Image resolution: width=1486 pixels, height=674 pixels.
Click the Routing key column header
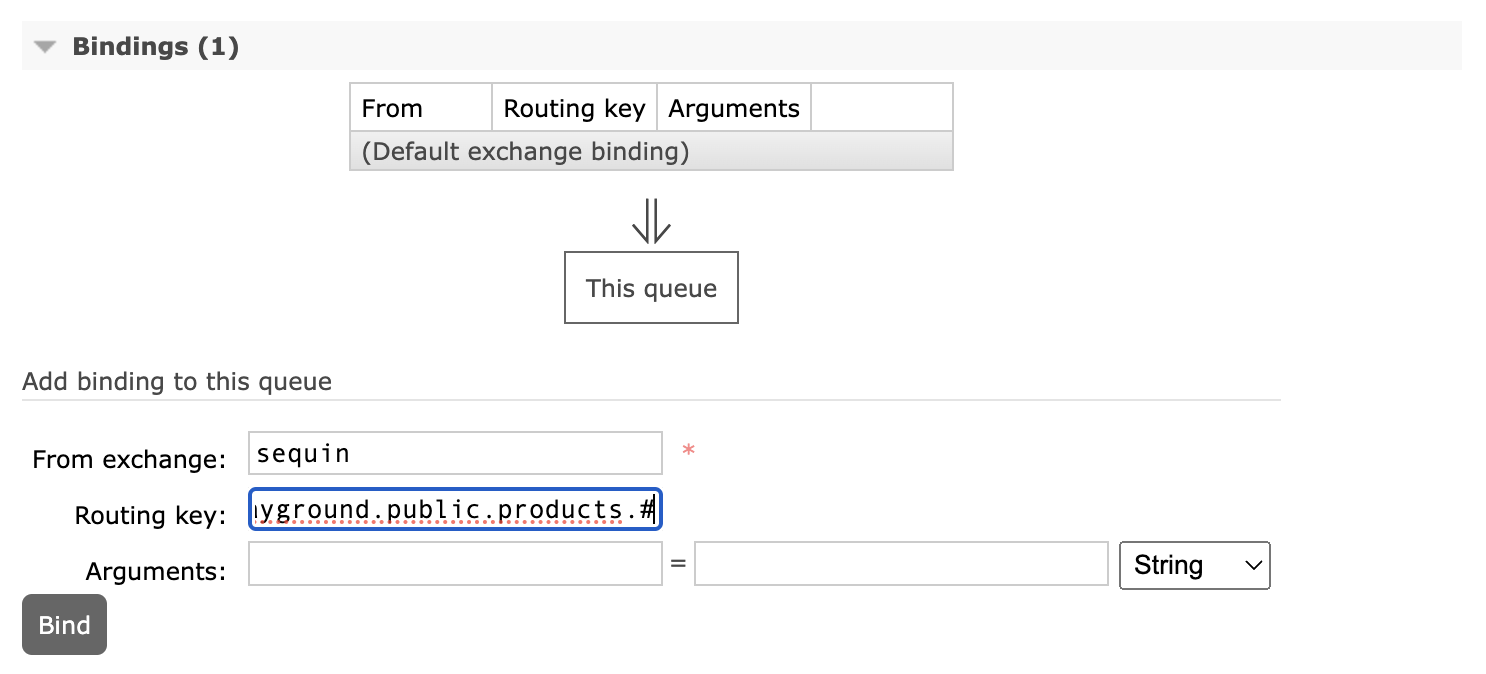click(x=574, y=107)
